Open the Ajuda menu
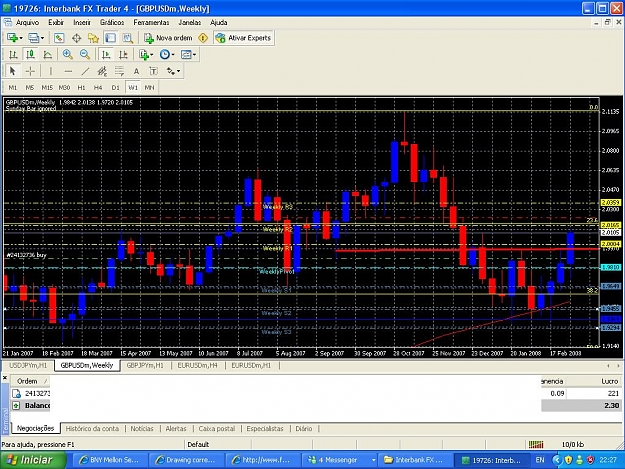This screenshot has height=469, width=625. click(x=218, y=22)
